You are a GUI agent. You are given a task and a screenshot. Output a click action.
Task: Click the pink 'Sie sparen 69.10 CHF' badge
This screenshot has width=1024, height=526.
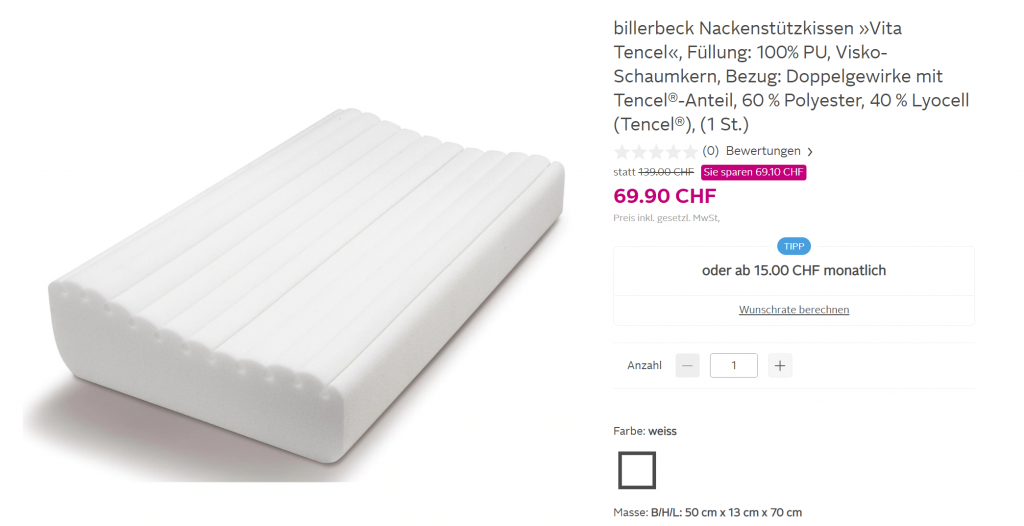tap(754, 173)
